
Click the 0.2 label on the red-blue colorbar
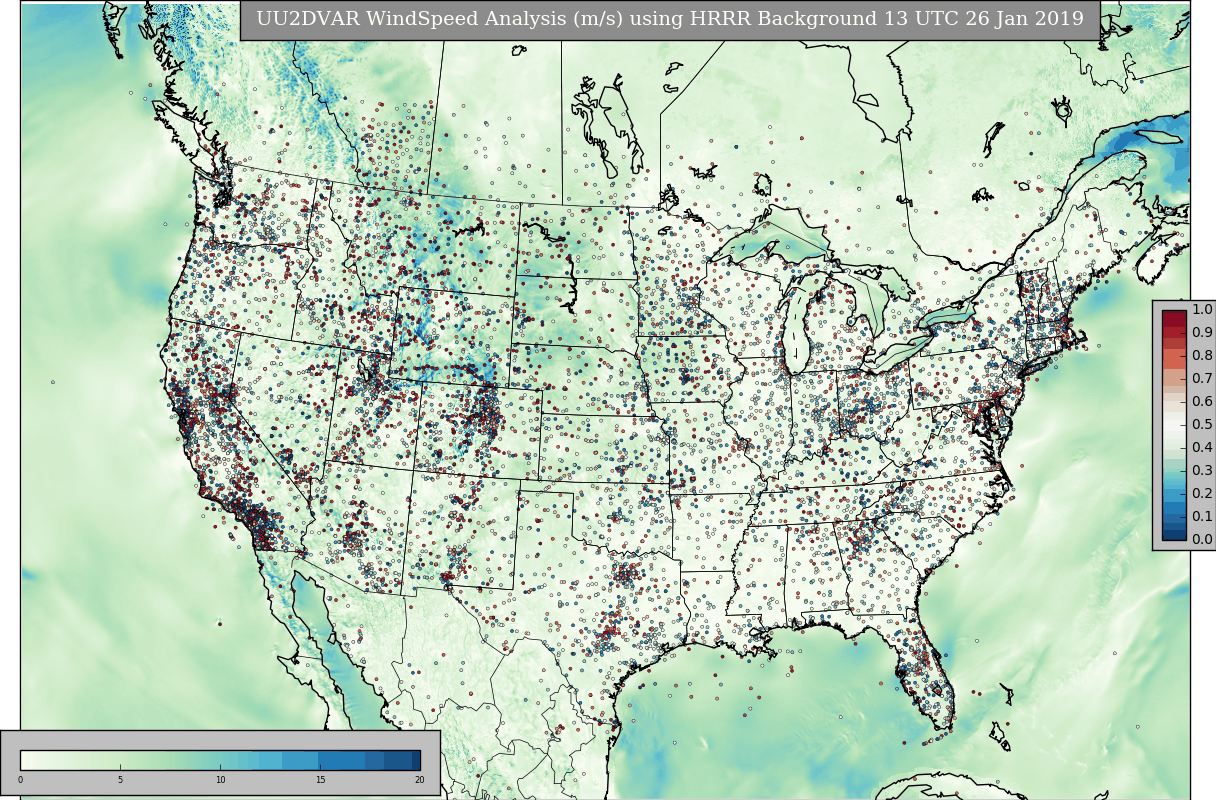[x=1202, y=494]
